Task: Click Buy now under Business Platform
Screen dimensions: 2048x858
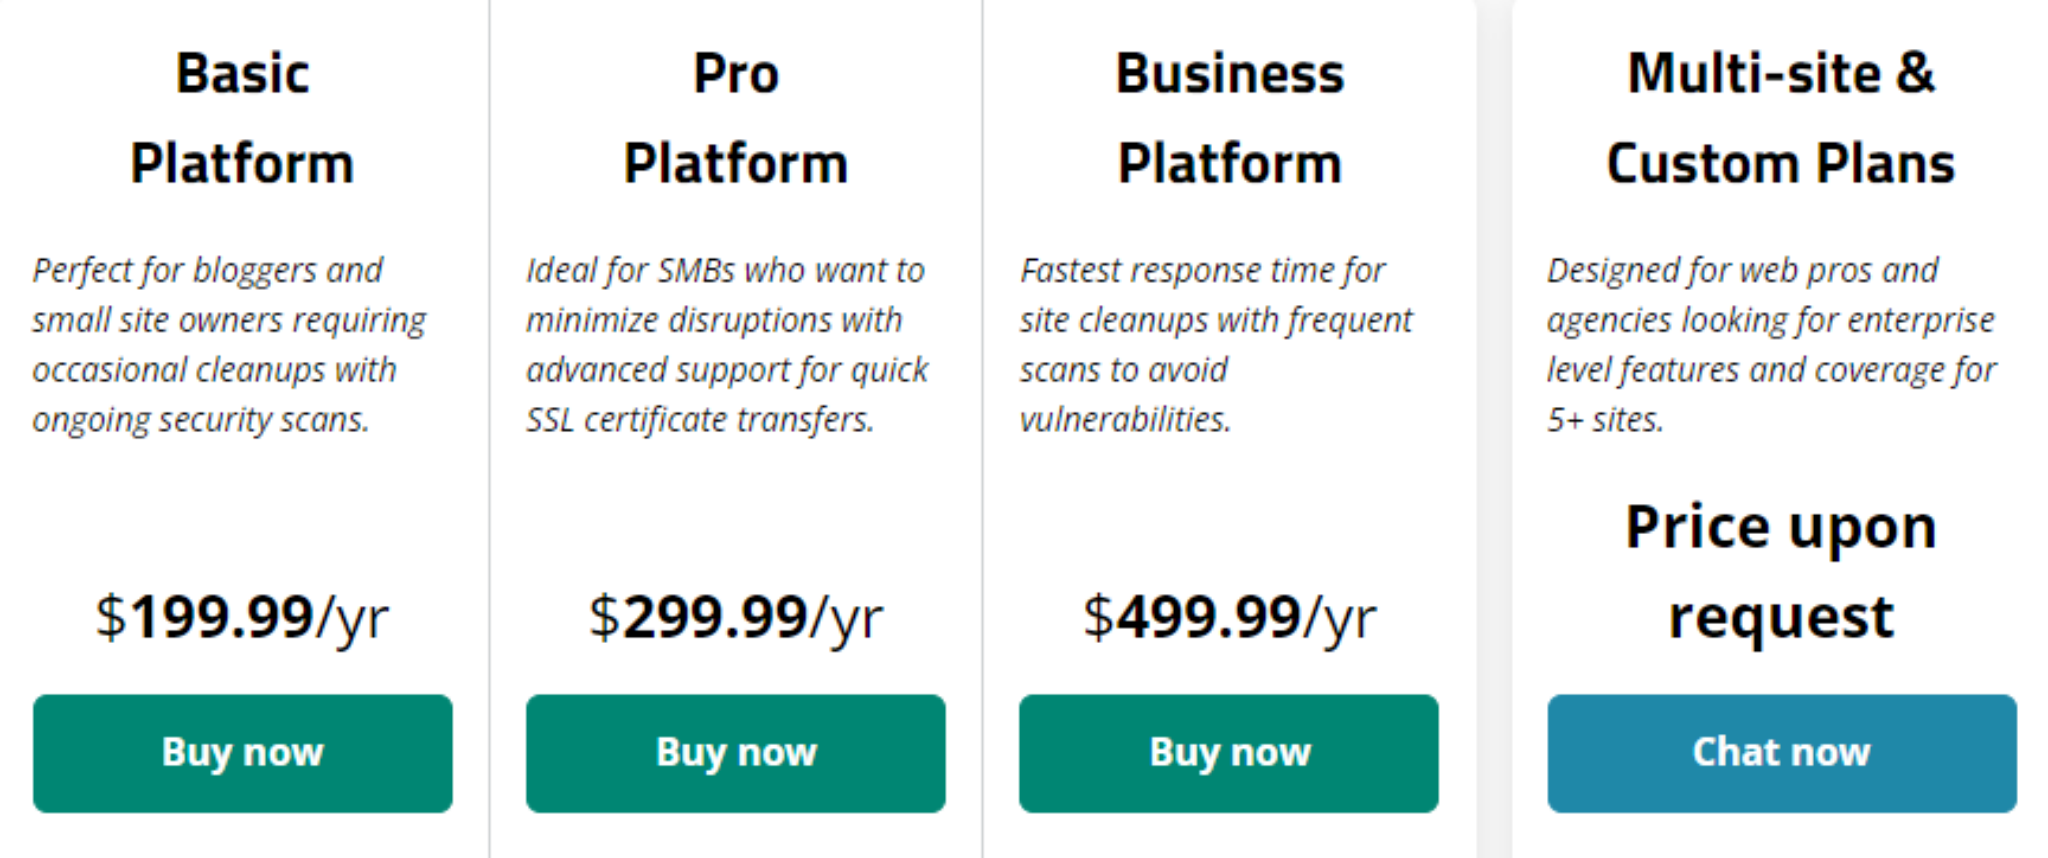Action: [x=1229, y=753]
